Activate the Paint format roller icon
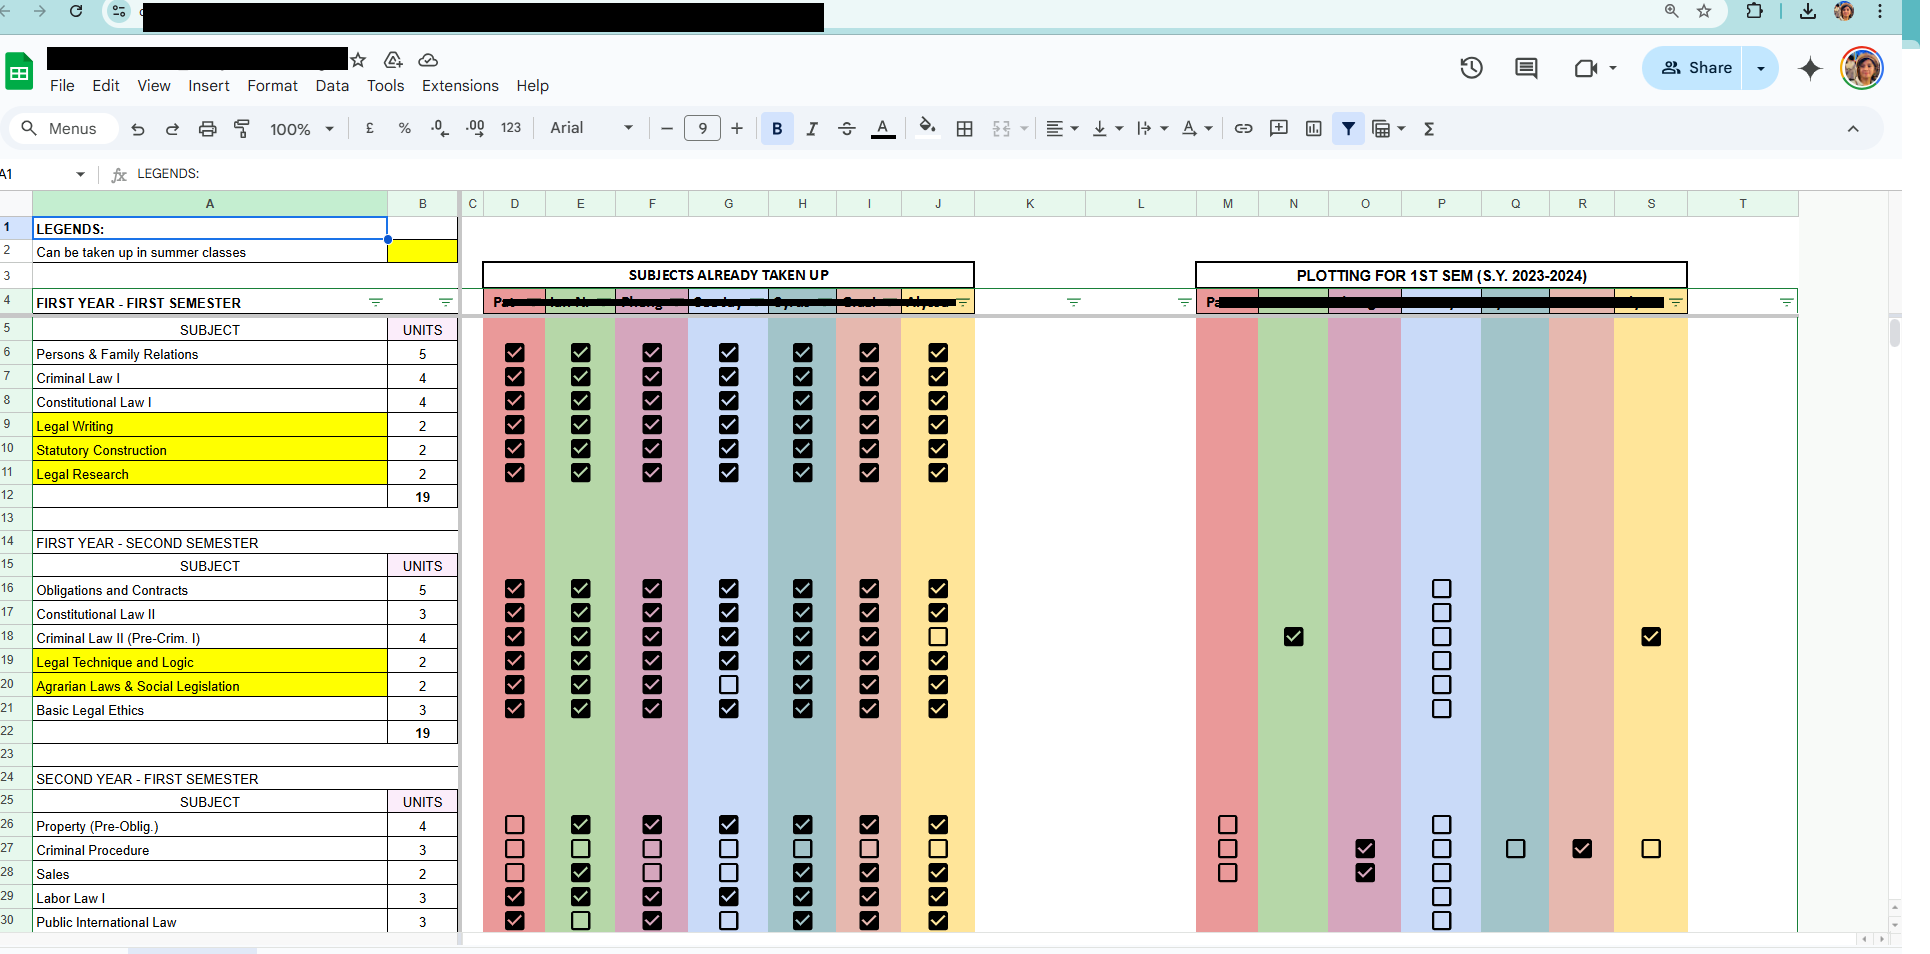Viewport: 1930px width, 954px height. [x=242, y=129]
